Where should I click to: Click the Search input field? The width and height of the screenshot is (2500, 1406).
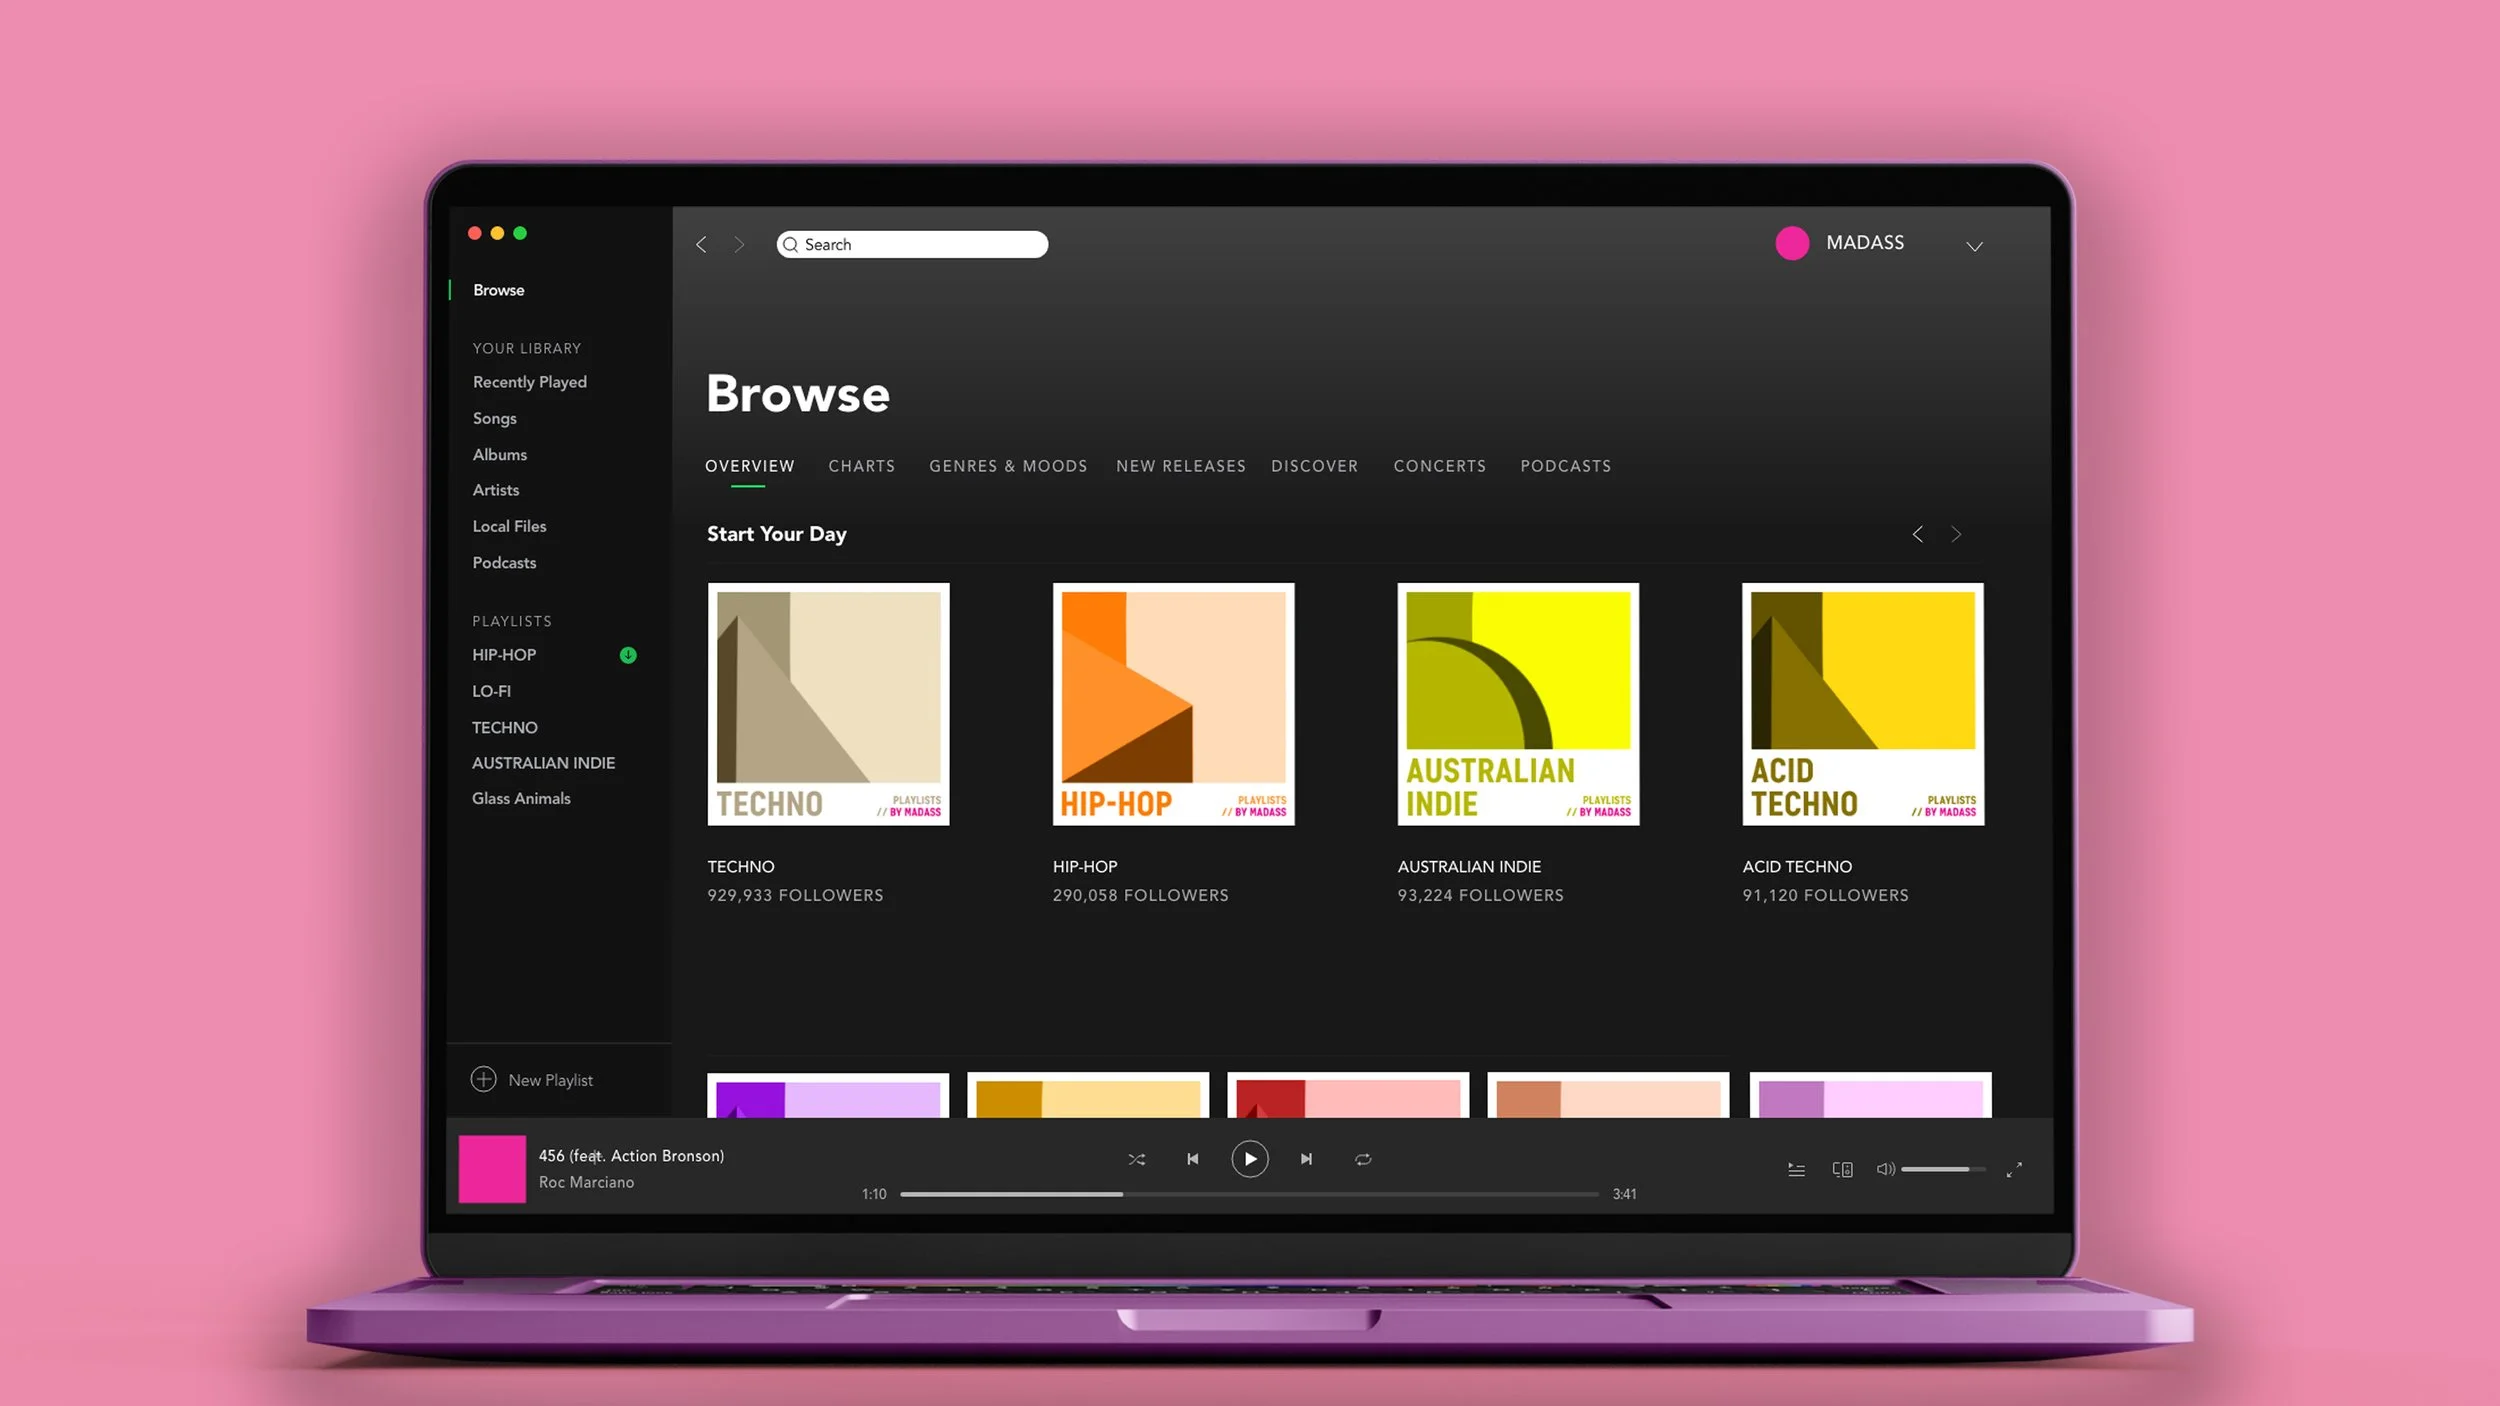pyautogui.click(x=912, y=244)
